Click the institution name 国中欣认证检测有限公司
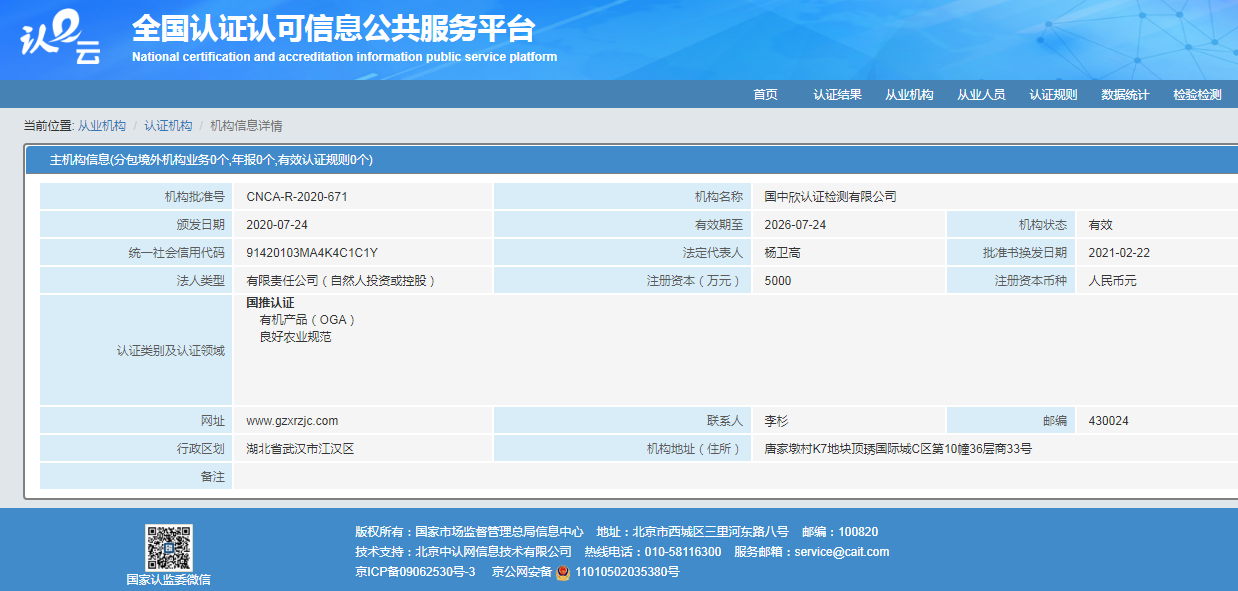 (x=830, y=197)
